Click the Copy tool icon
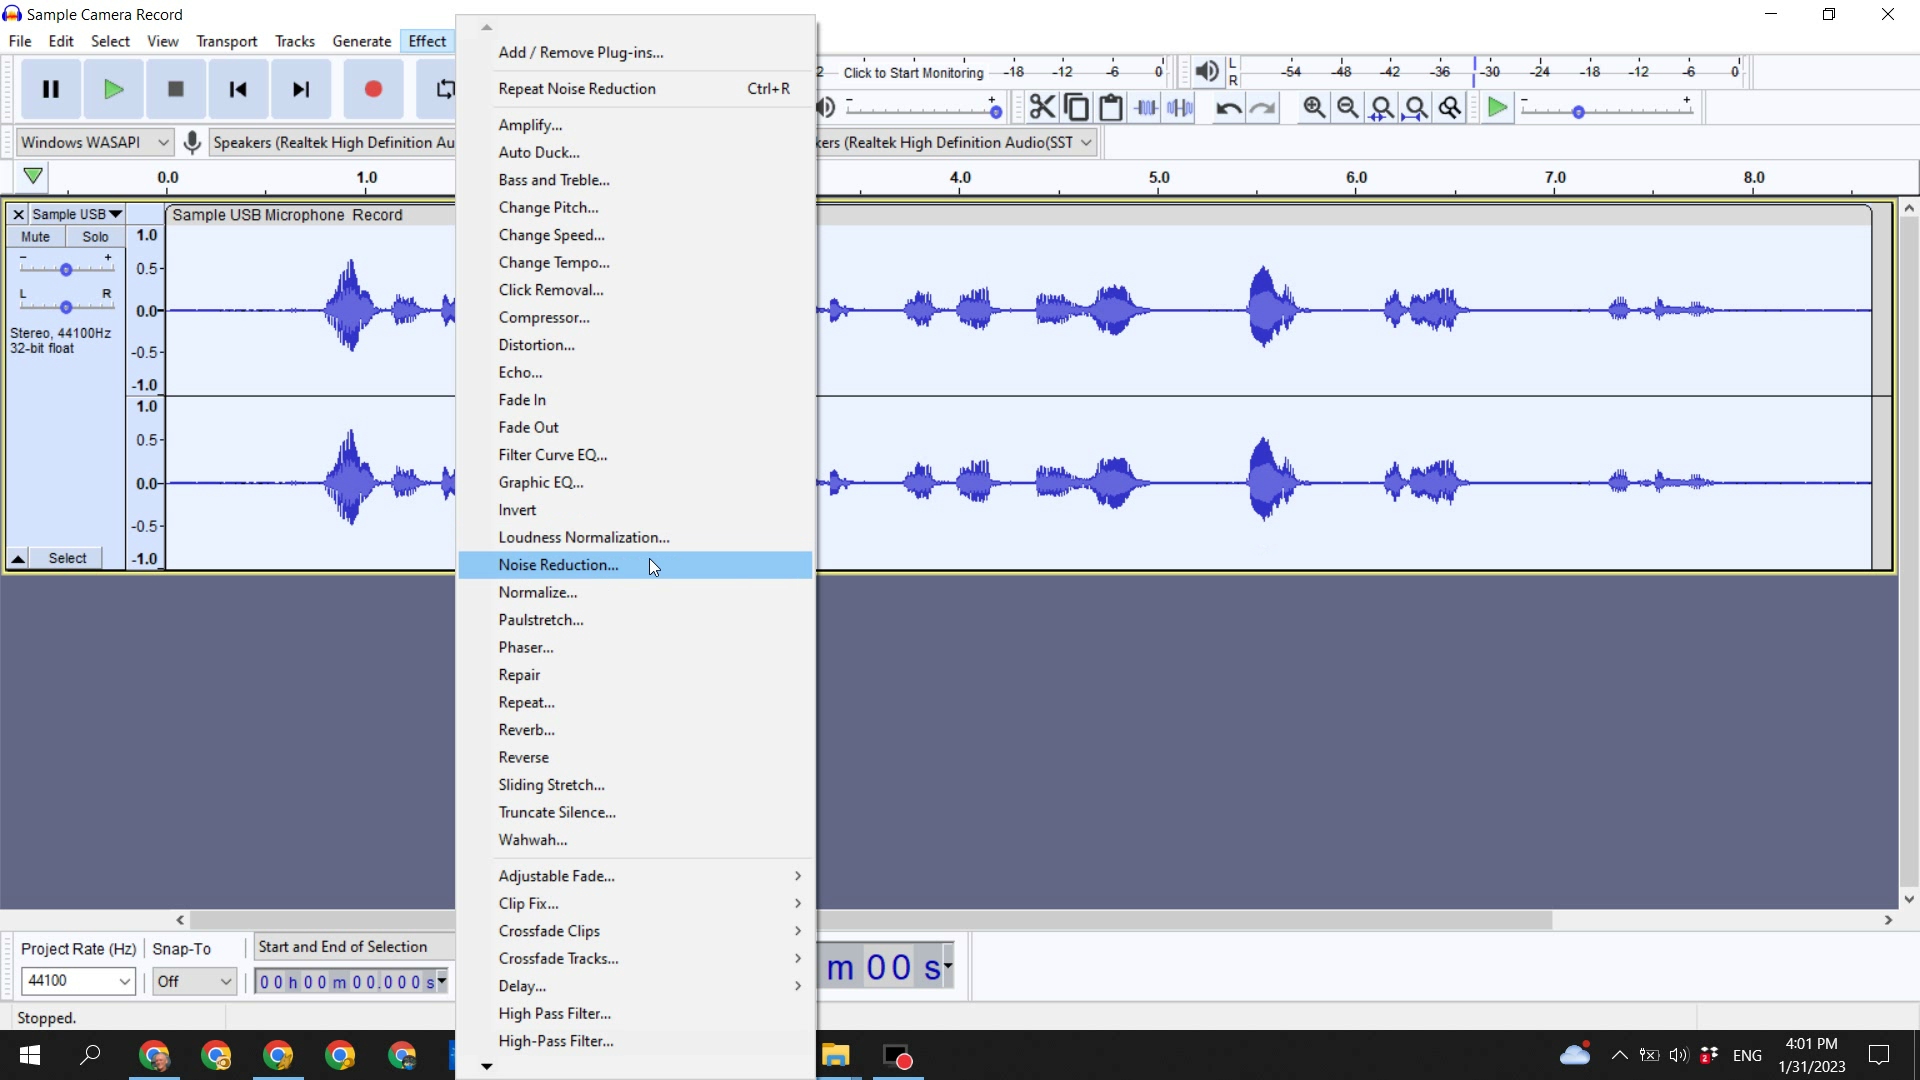The width and height of the screenshot is (1920, 1080). (1076, 107)
